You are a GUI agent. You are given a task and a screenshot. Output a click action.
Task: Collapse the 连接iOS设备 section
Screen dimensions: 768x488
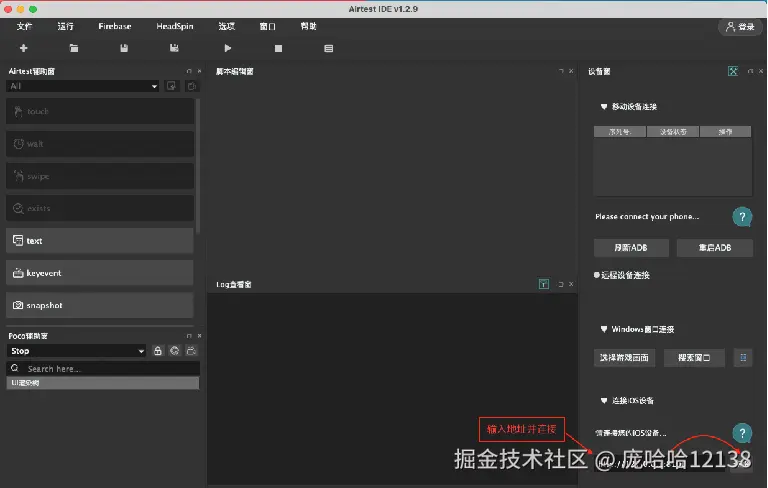tap(604, 400)
